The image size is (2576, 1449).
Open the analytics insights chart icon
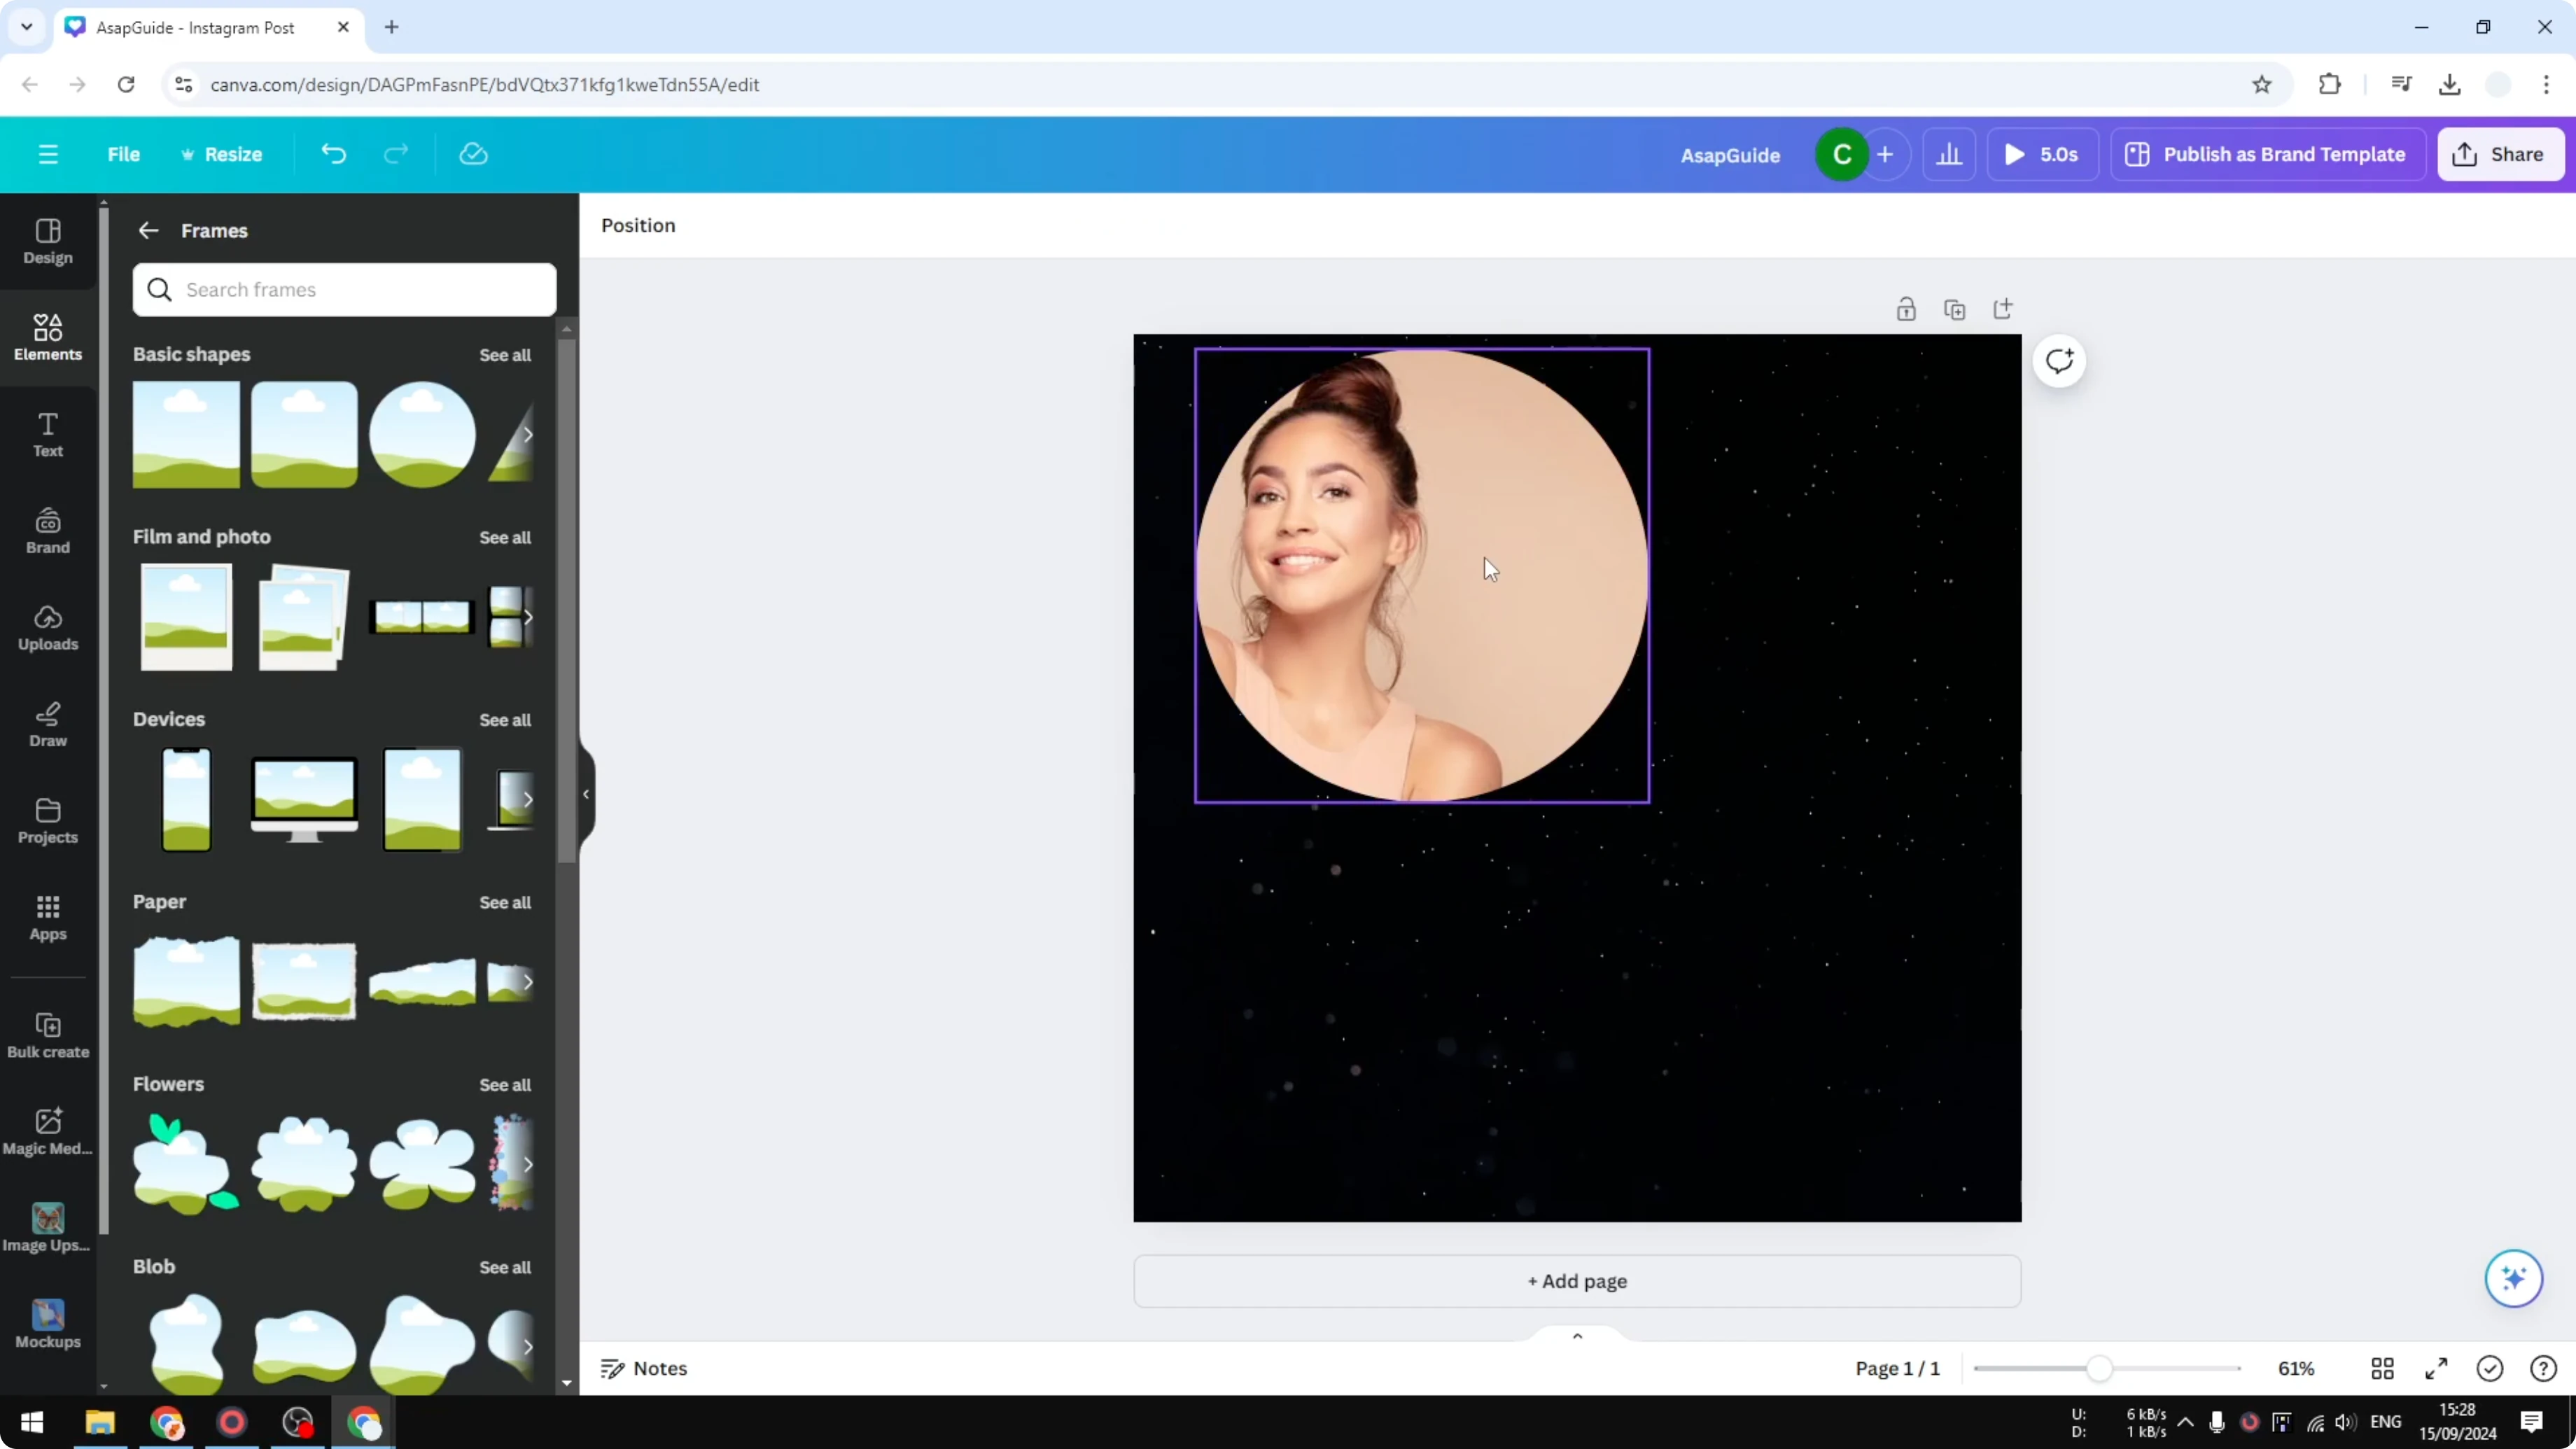(x=1949, y=154)
